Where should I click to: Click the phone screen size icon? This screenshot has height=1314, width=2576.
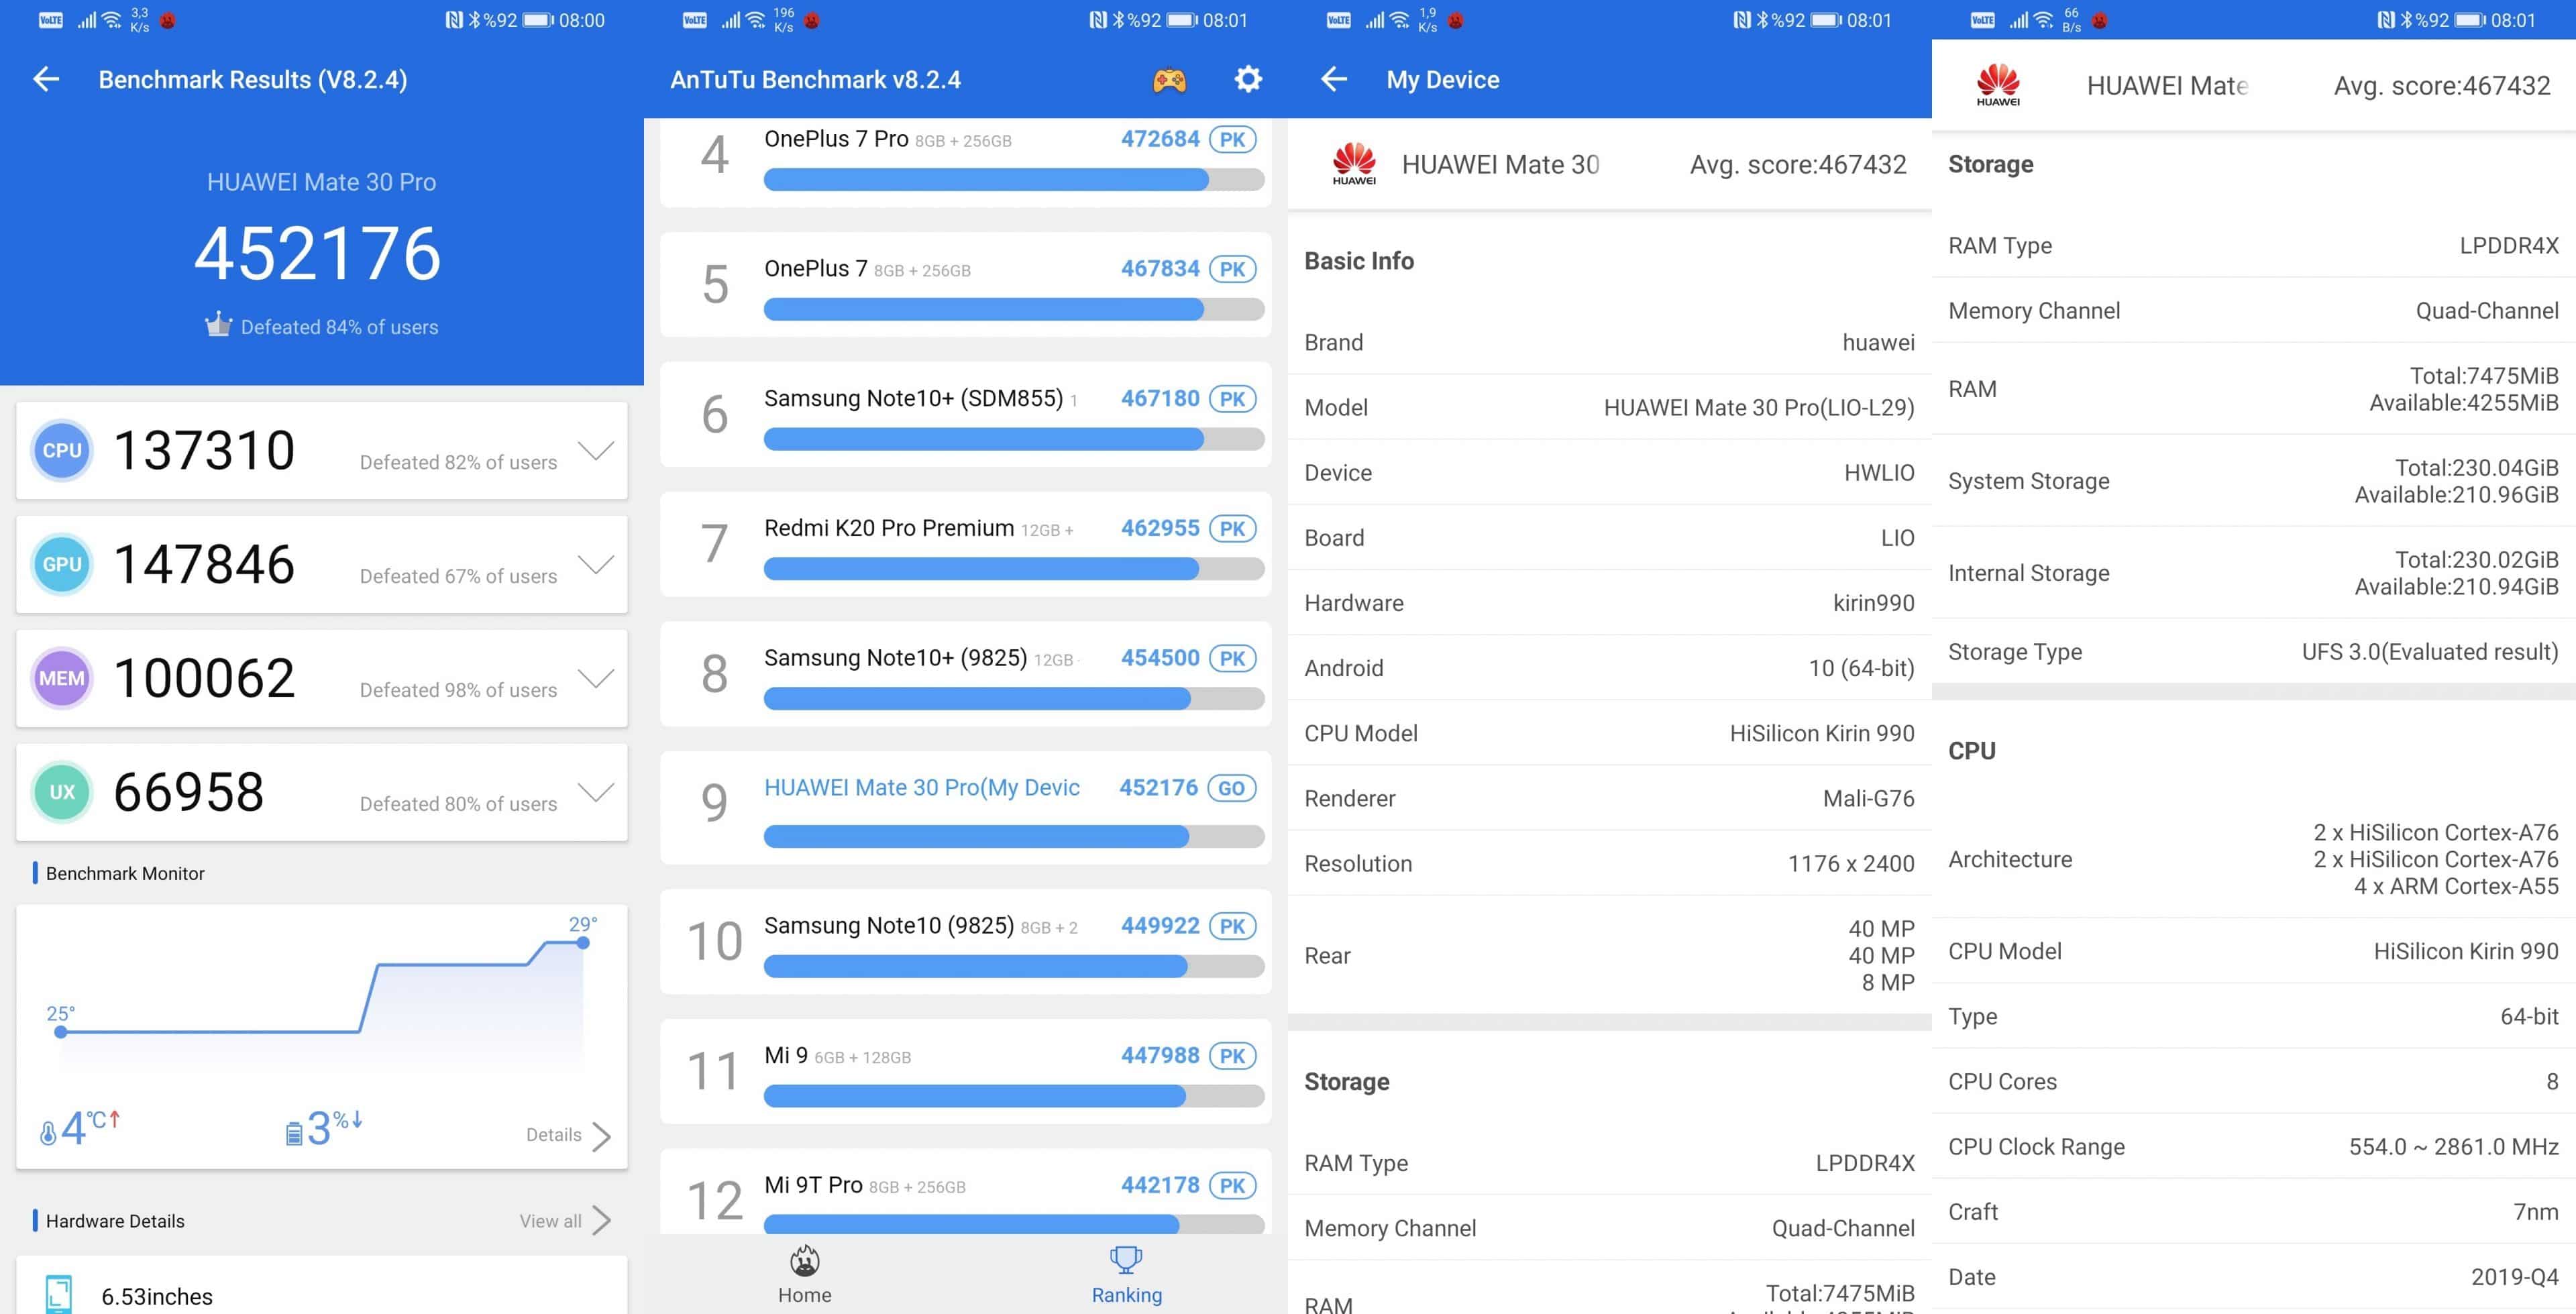point(59,1294)
